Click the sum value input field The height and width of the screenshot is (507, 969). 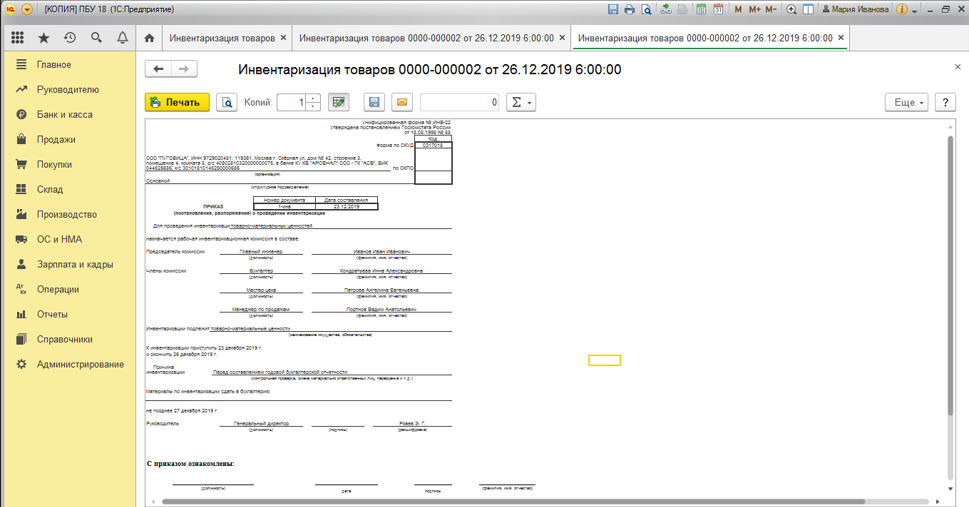[460, 102]
